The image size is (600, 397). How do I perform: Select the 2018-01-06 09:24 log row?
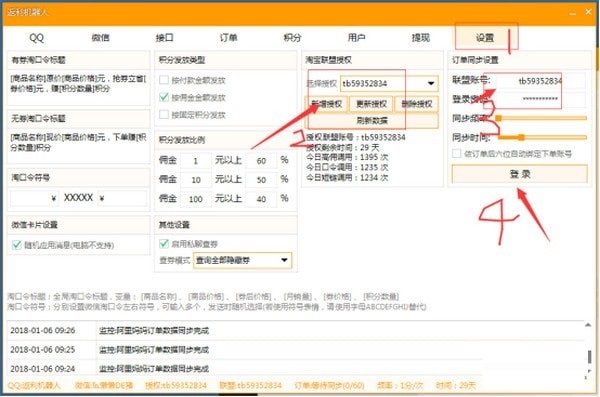245,368
